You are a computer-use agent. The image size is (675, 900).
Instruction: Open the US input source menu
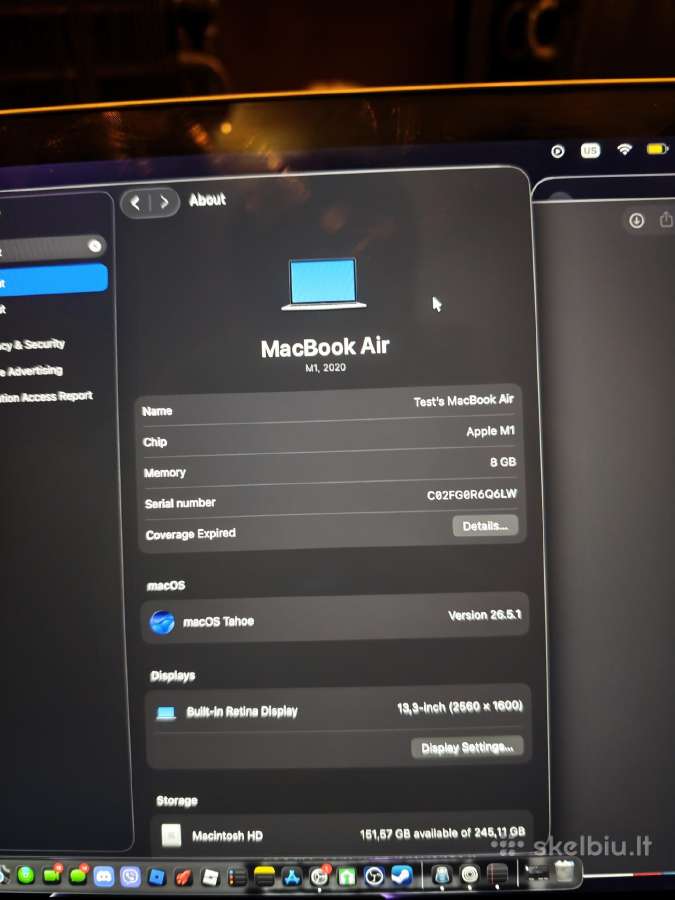coord(590,151)
